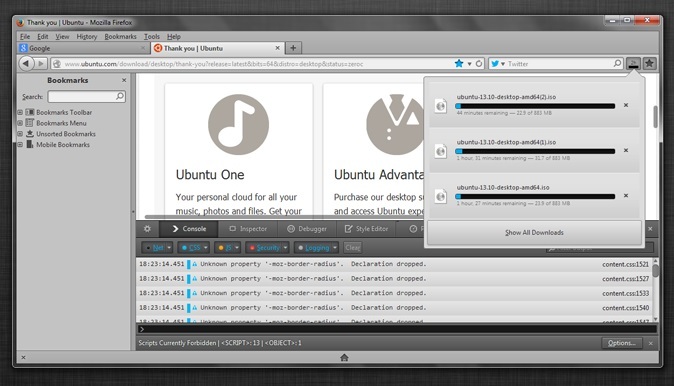
Task: Open the Security filter dropdown arrow
Action: [x=285, y=248]
